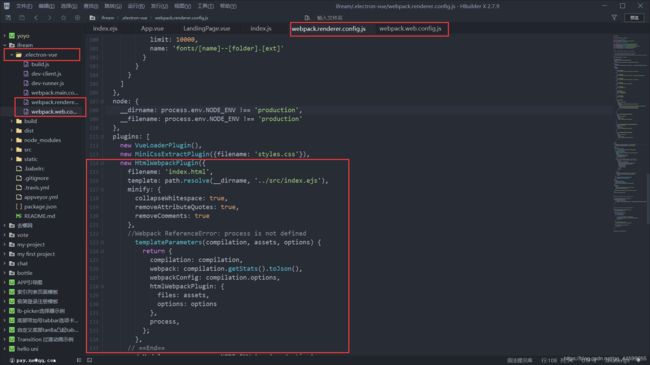Open webpack.main.co... file in tree
The width and height of the screenshot is (650, 365).
(54, 93)
